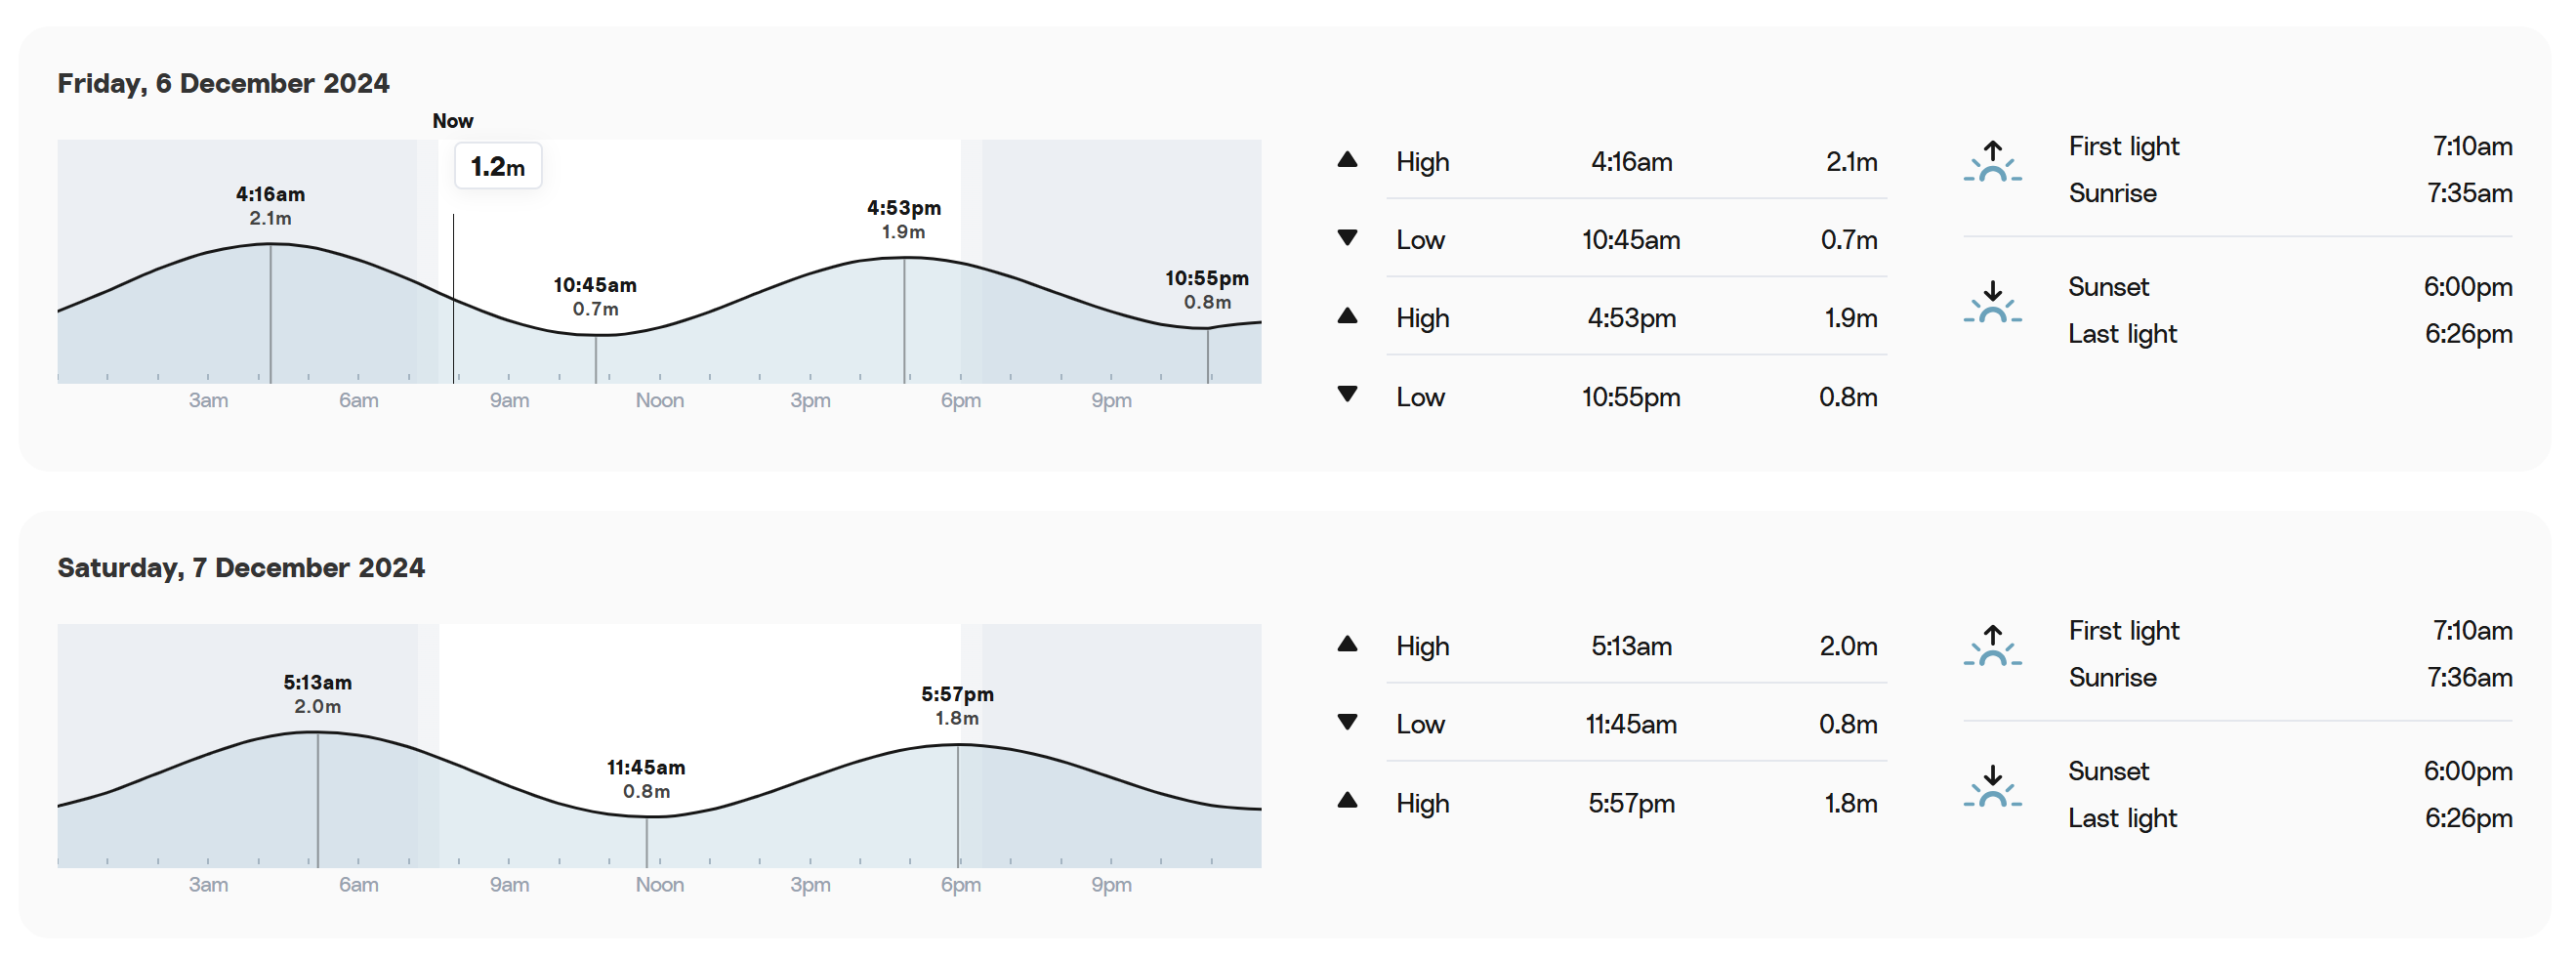The width and height of the screenshot is (2576, 958).
Task: Click the sunrise icon for Friday
Action: [x=1992, y=161]
